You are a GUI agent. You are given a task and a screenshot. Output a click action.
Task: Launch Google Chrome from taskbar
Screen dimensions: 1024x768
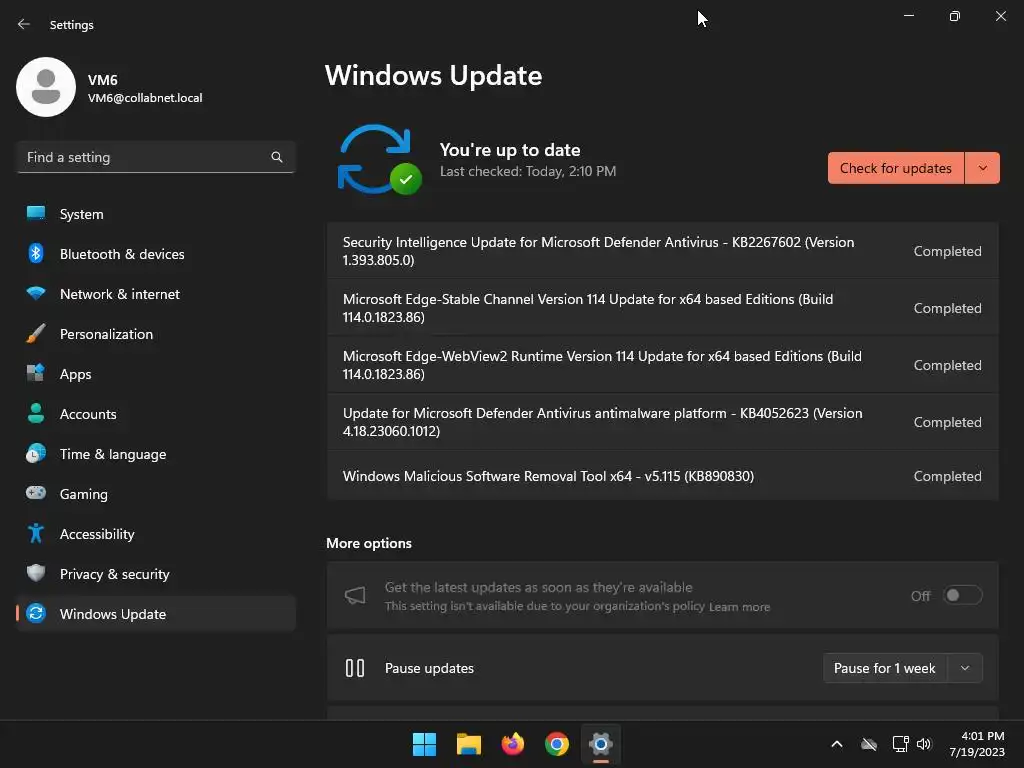pos(556,744)
